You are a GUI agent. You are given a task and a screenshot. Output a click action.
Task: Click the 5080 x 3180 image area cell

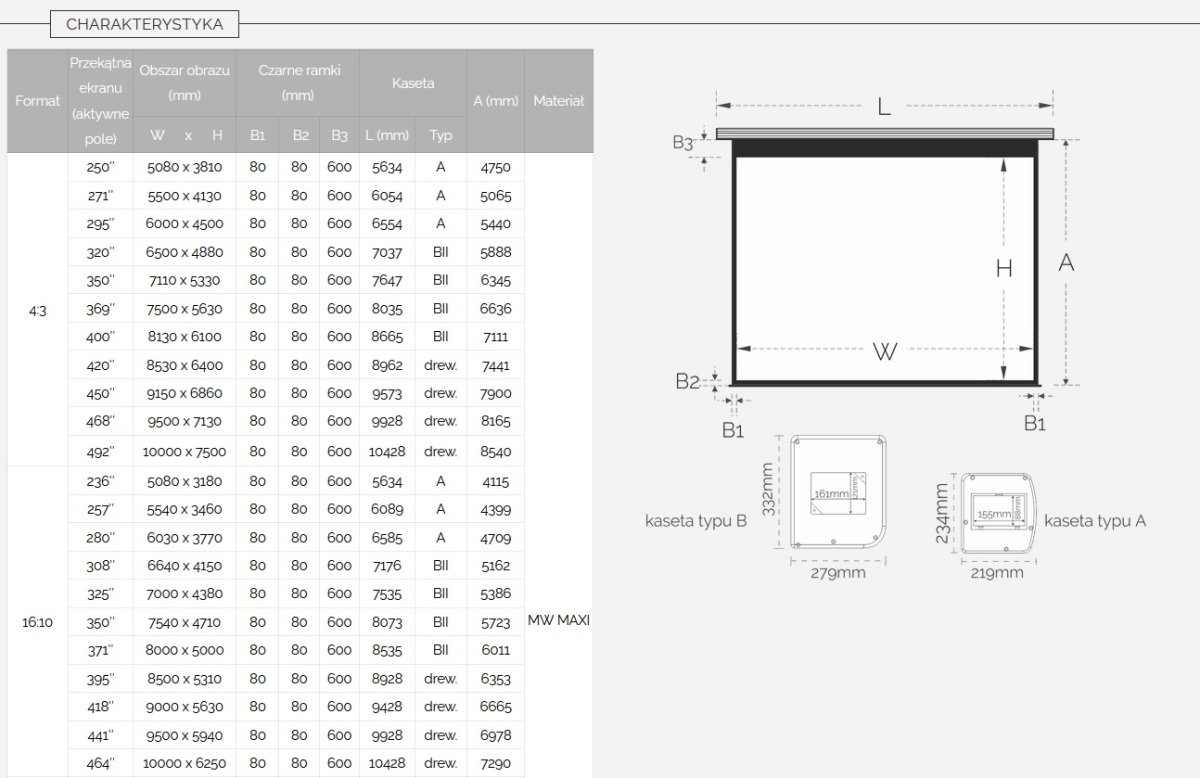click(185, 481)
